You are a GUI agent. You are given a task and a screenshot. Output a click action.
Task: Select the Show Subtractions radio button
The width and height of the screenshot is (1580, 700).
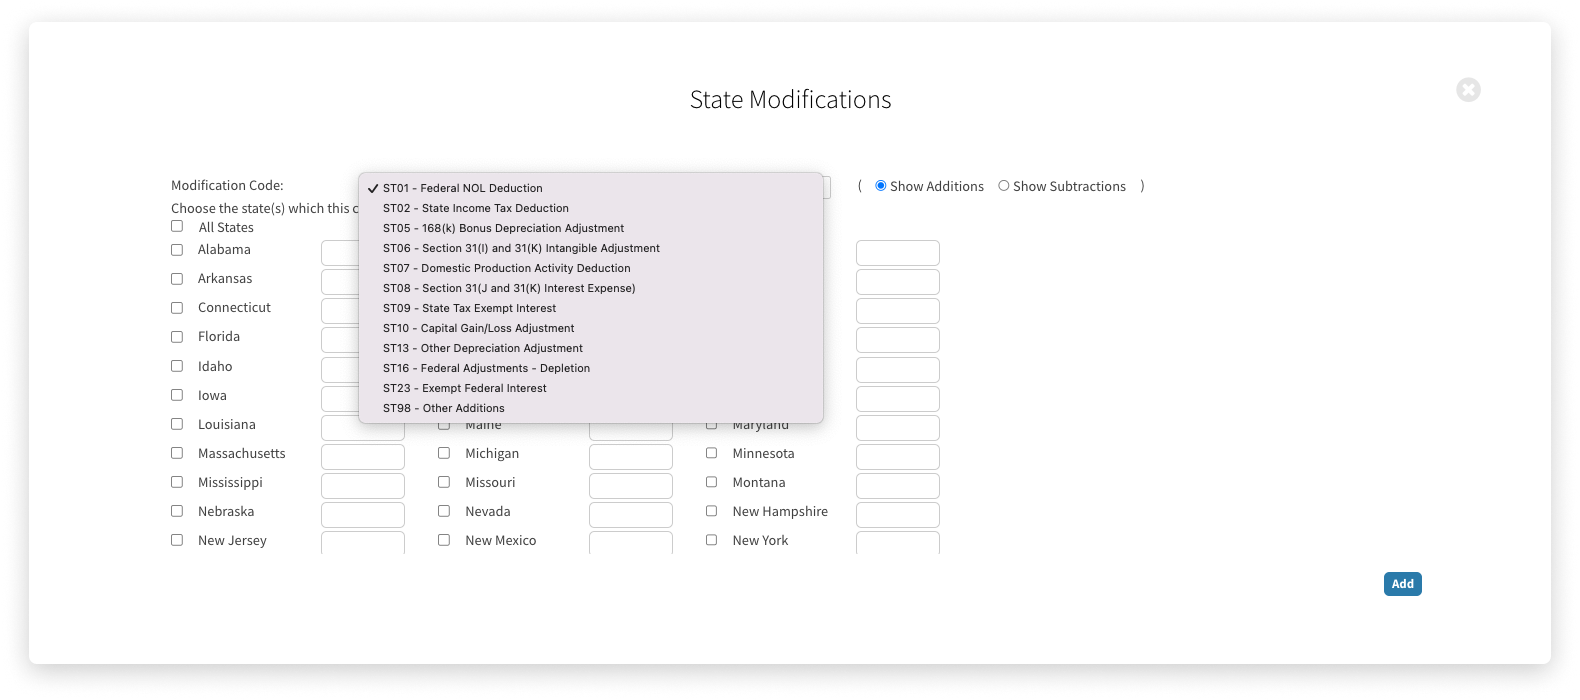(1004, 186)
